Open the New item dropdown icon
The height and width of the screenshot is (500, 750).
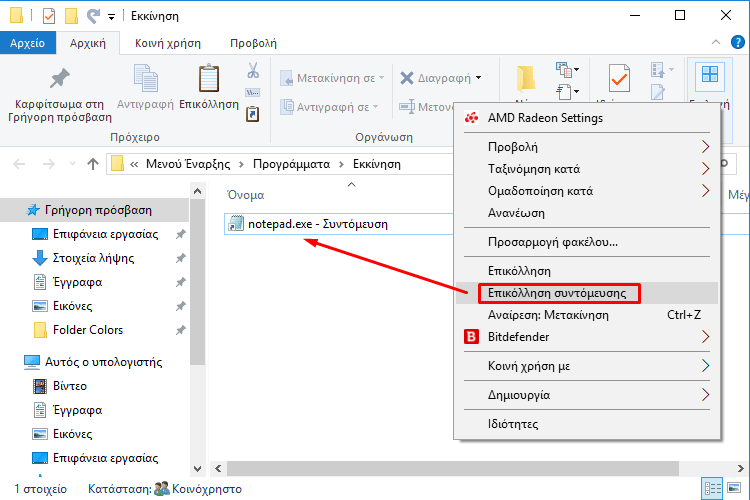point(567,70)
